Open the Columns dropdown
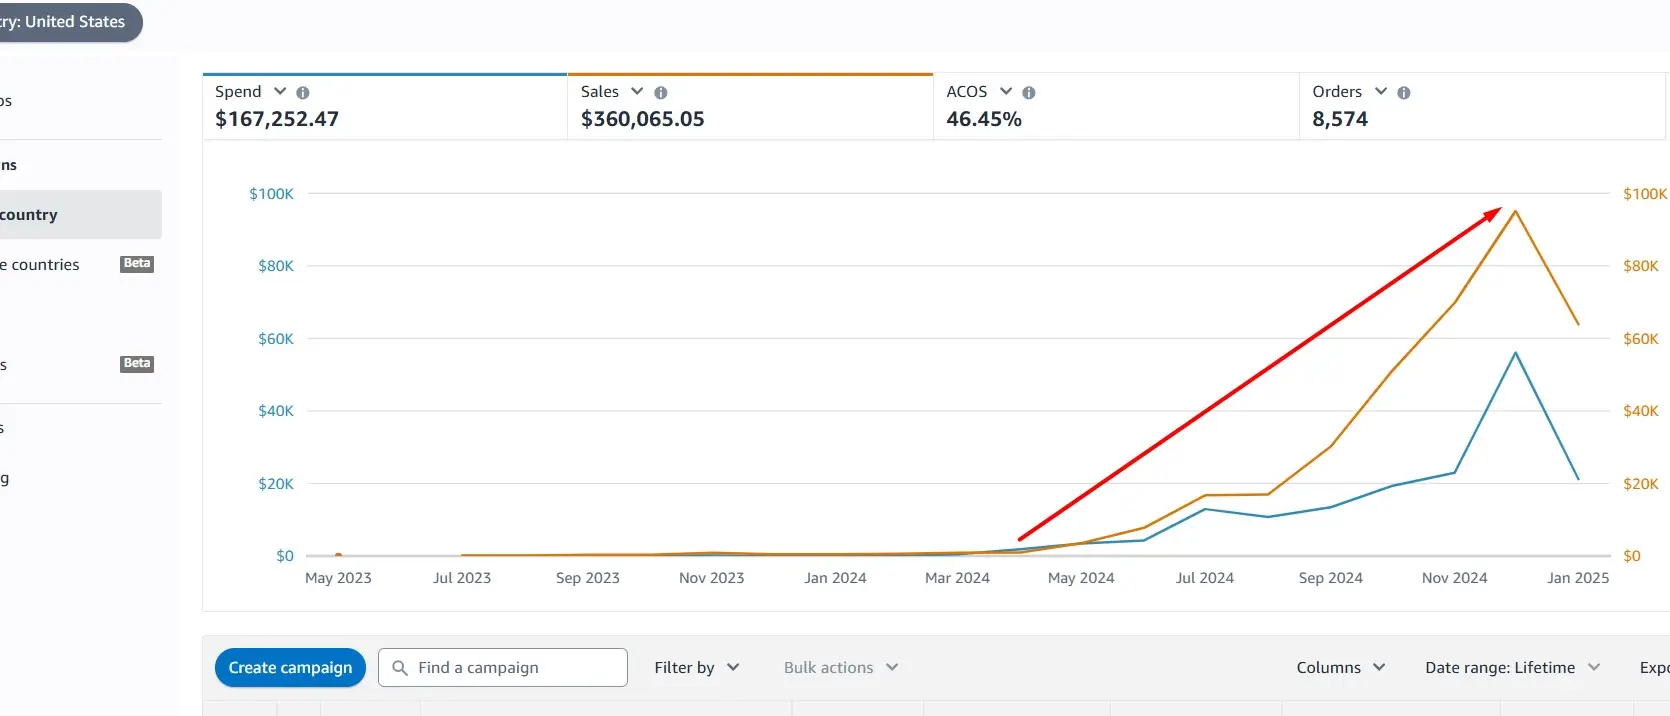Screen dimensions: 1670x716 click(1341, 667)
